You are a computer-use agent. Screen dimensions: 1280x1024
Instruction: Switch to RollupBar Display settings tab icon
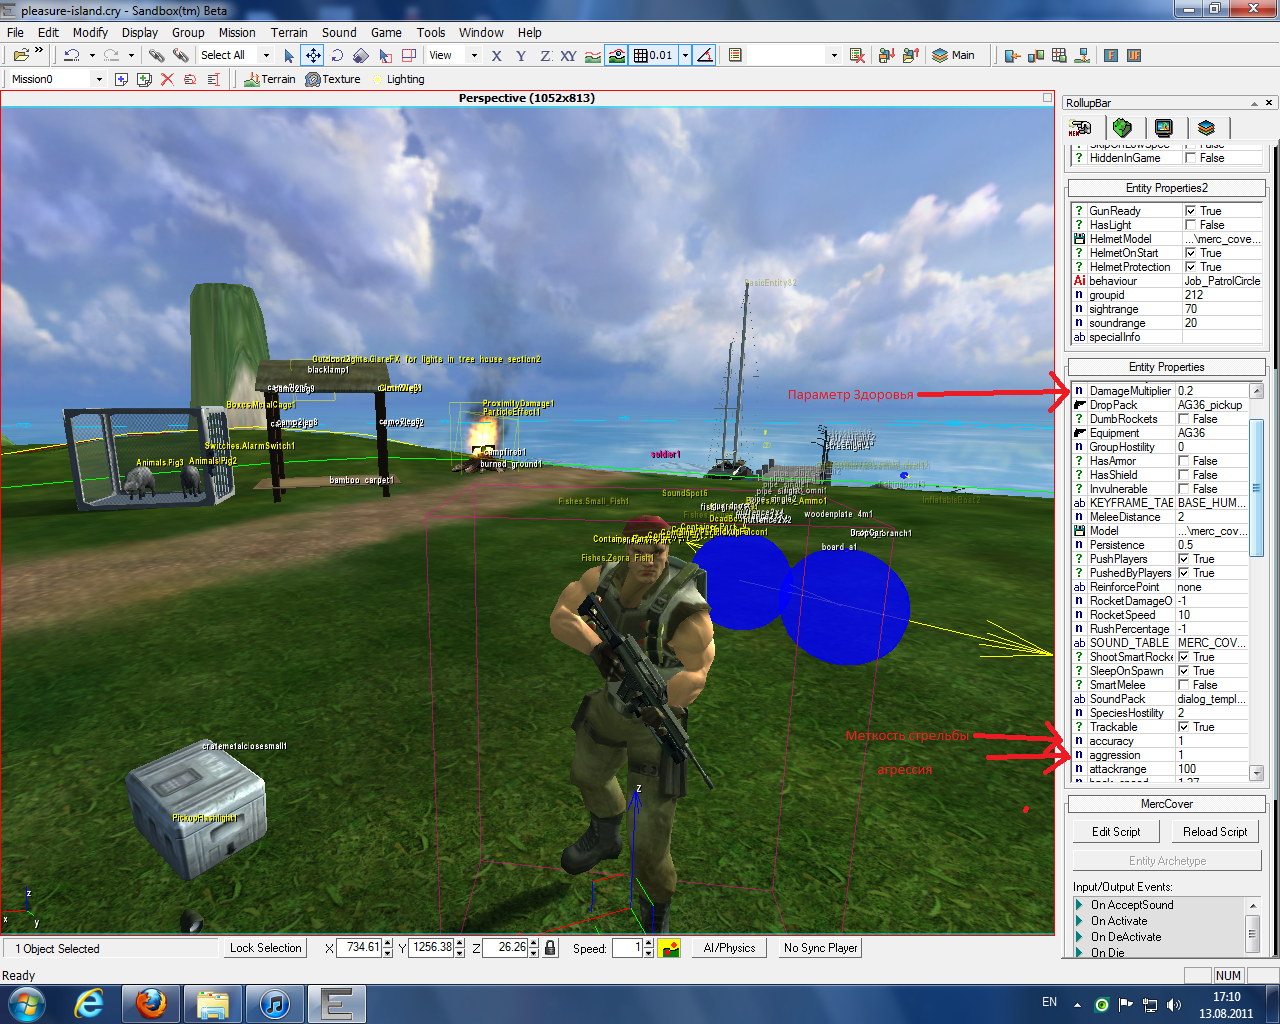click(x=1163, y=128)
